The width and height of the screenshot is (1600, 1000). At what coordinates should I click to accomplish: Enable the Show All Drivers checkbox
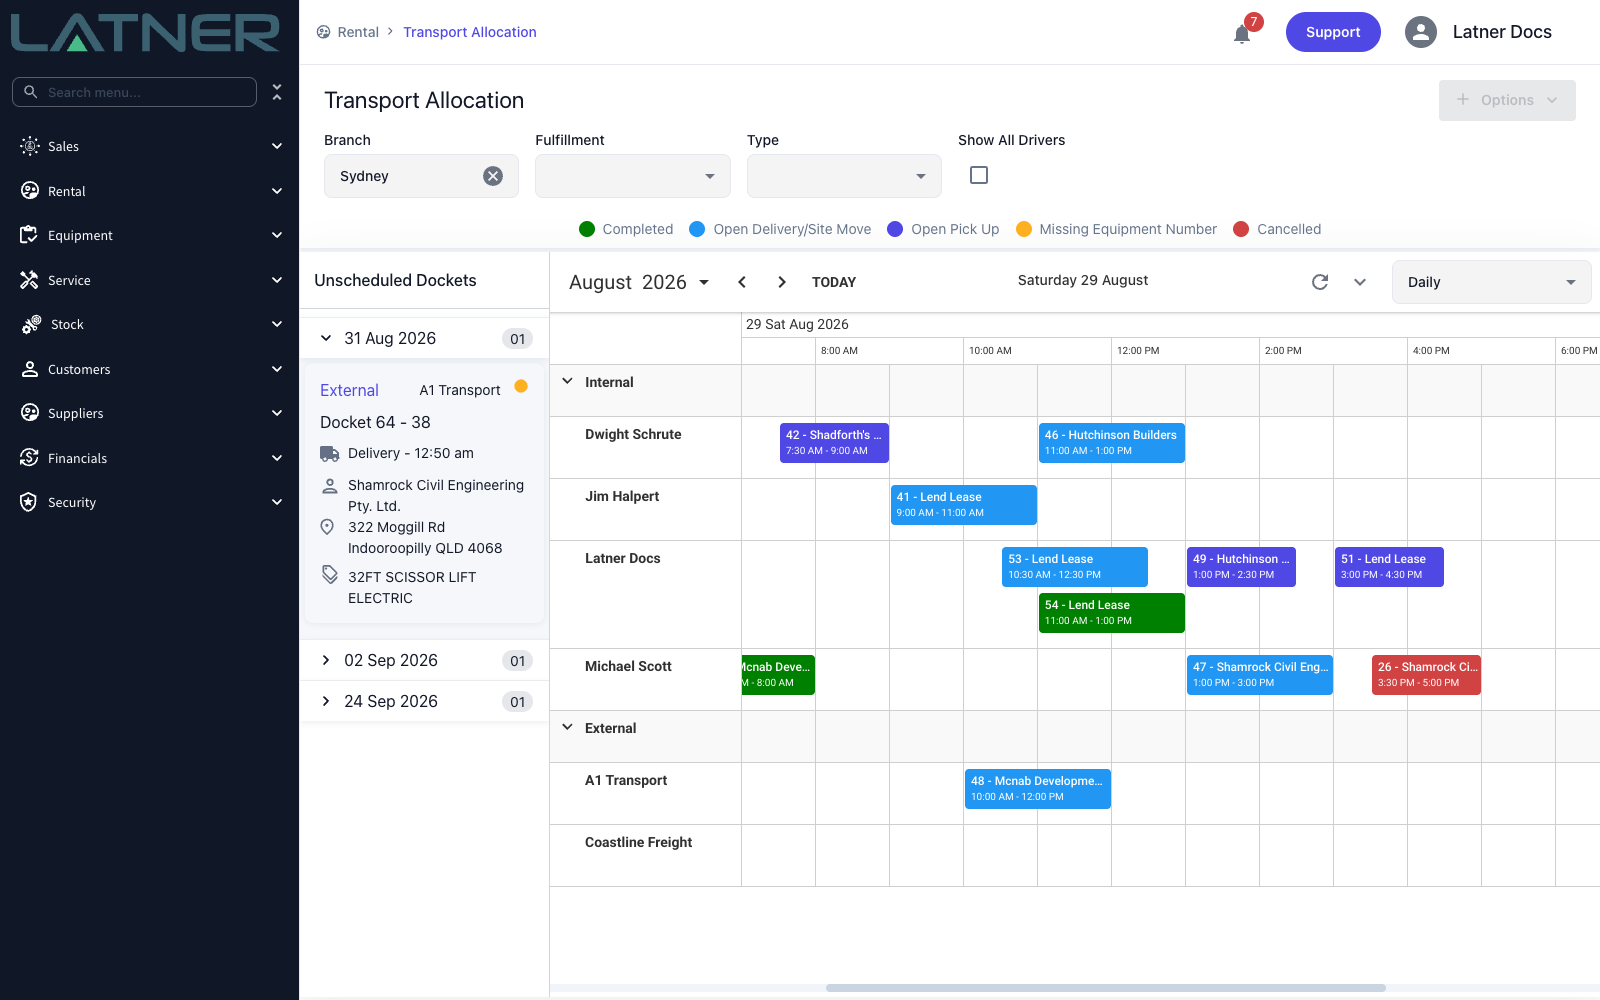click(979, 175)
